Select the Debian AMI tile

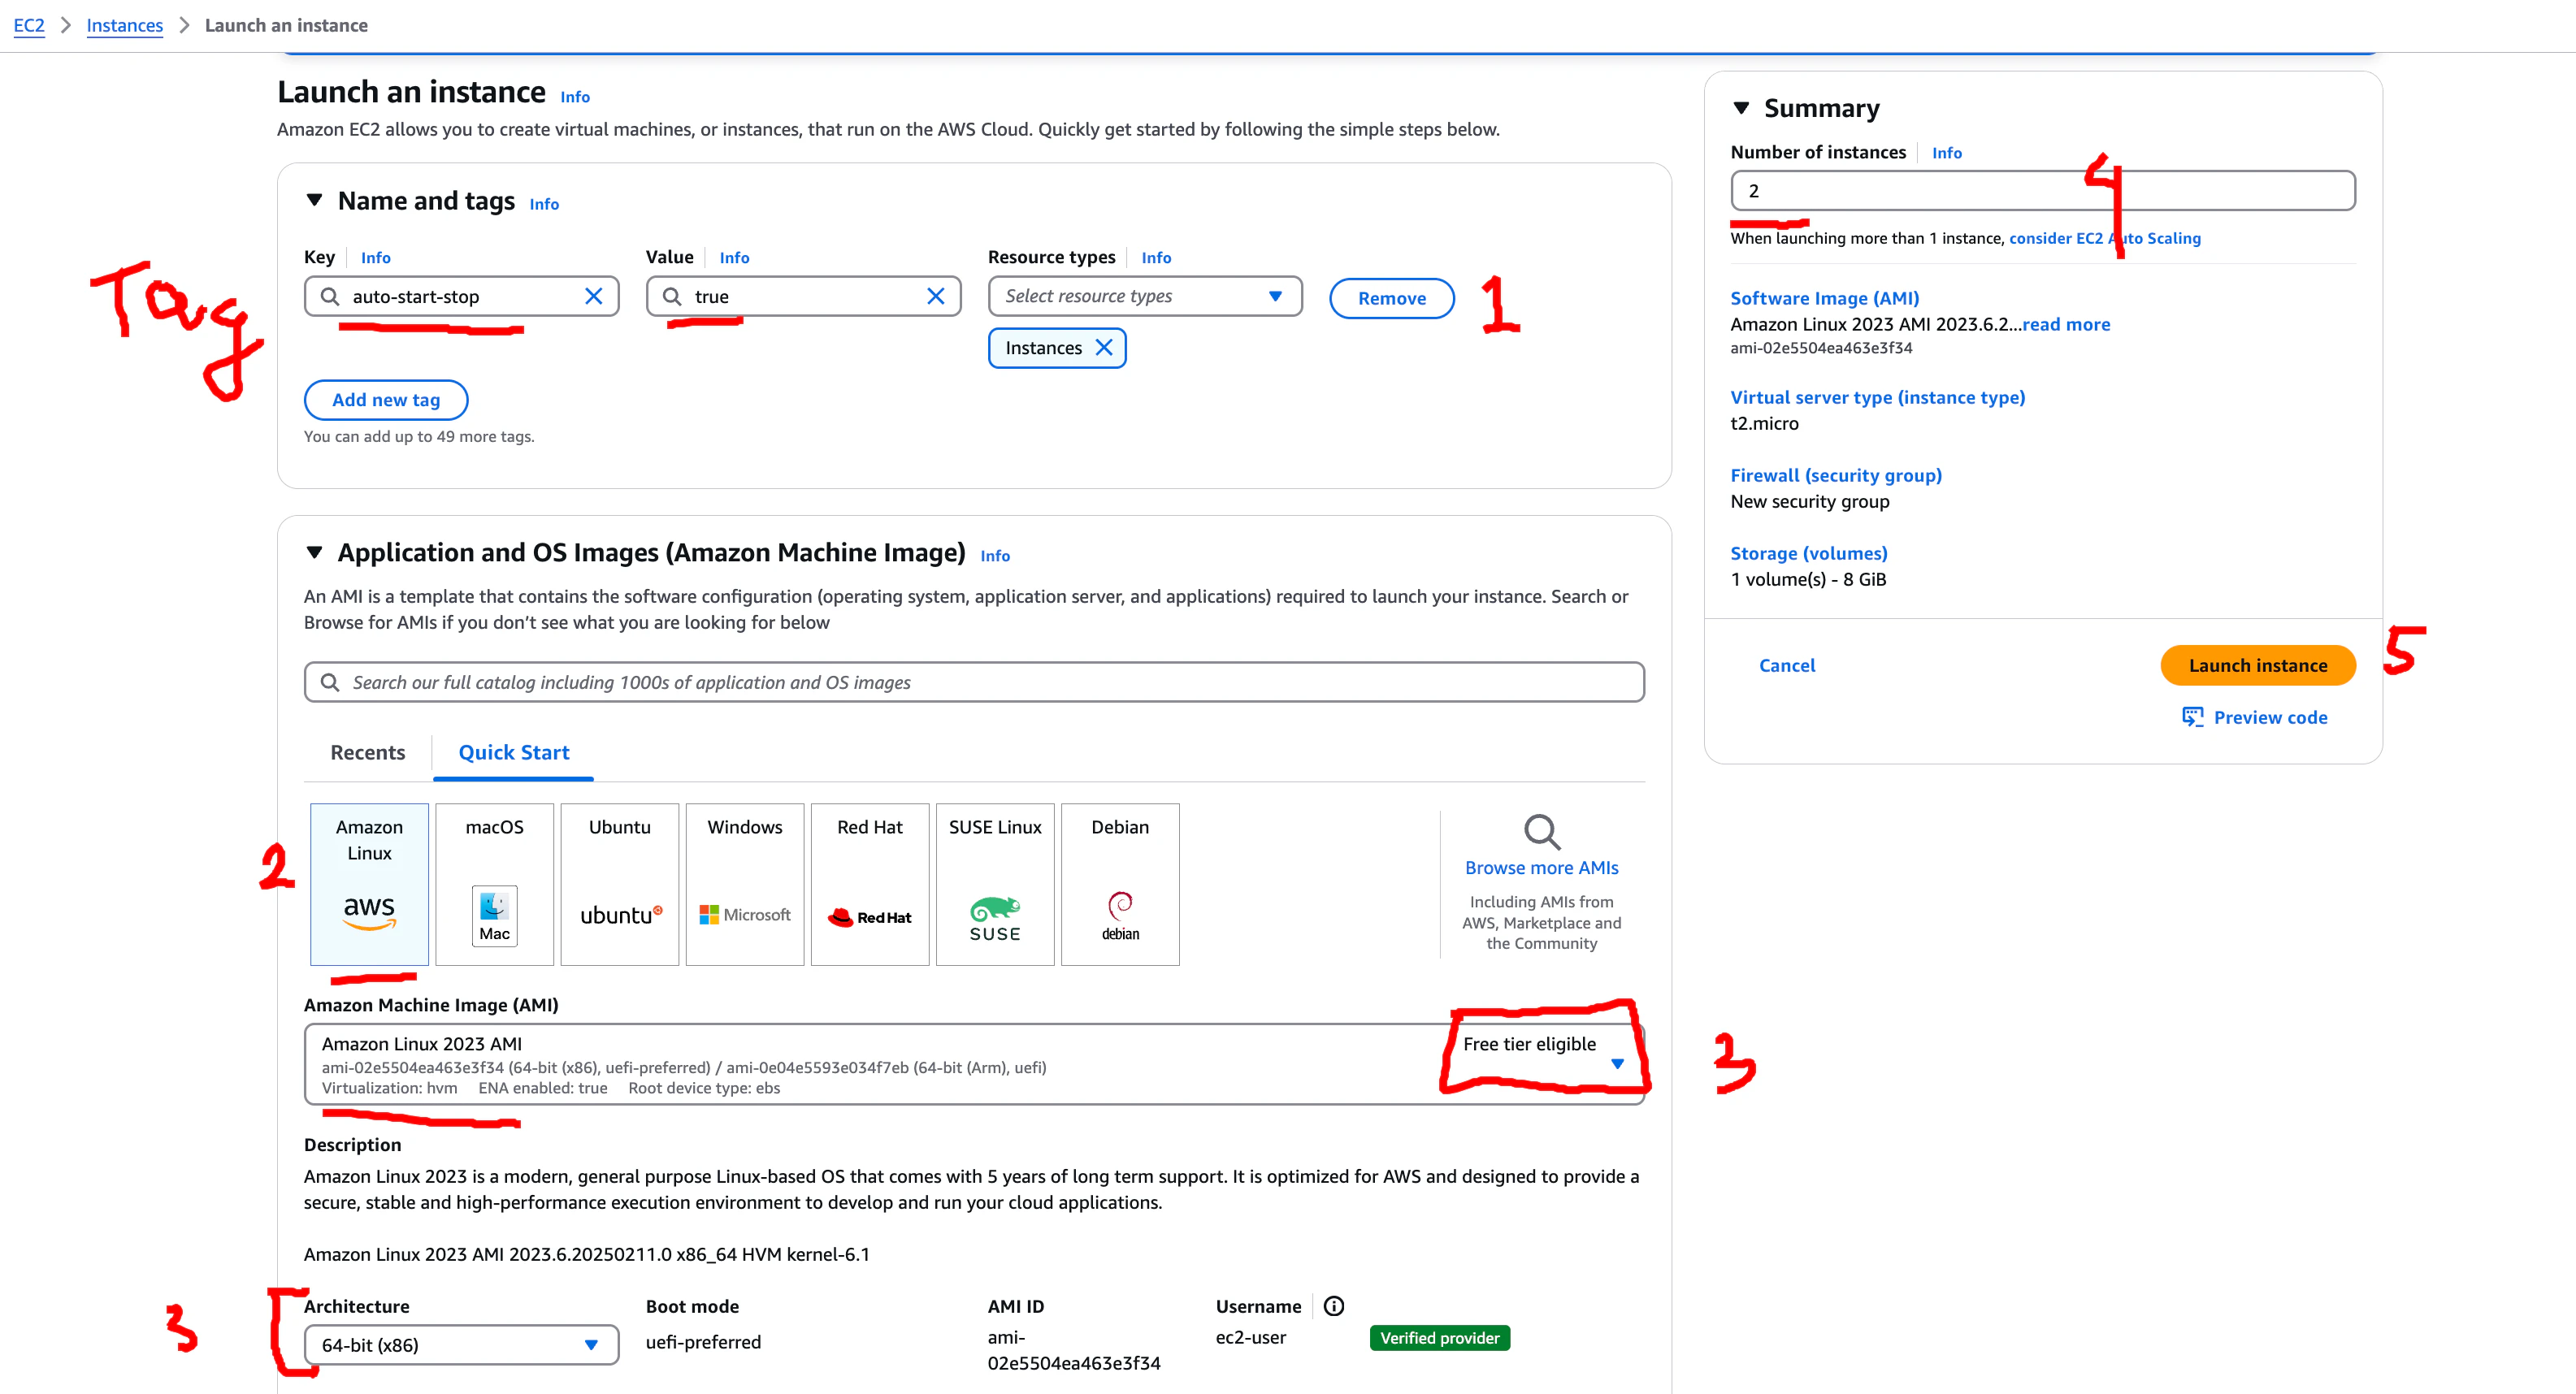click(x=1120, y=884)
